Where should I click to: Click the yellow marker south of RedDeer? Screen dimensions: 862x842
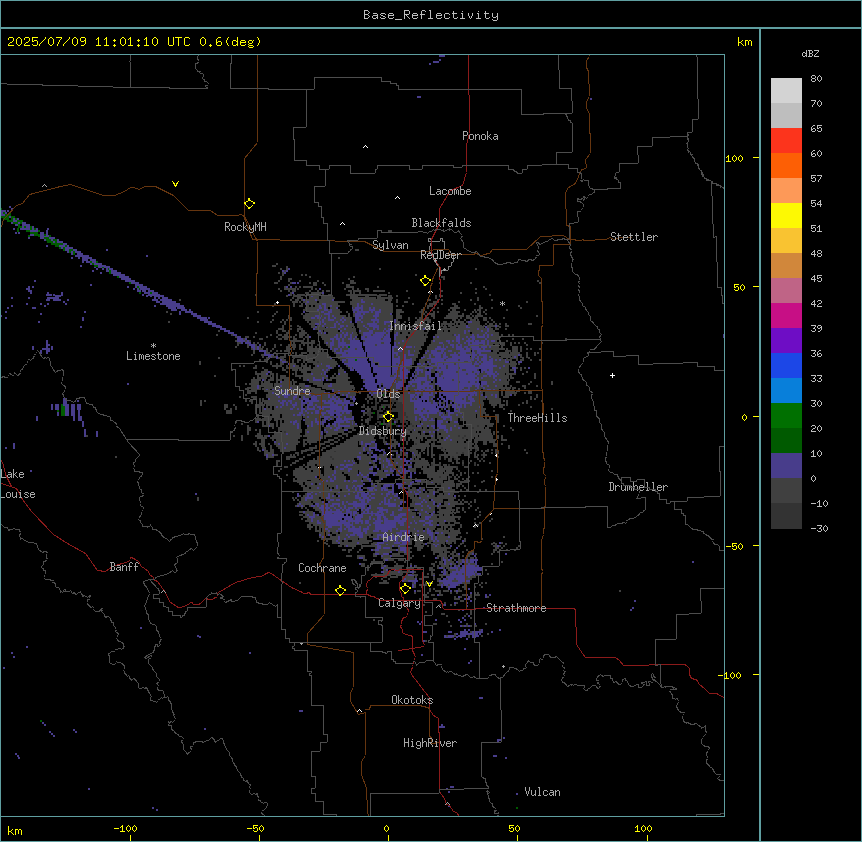[425, 281]
